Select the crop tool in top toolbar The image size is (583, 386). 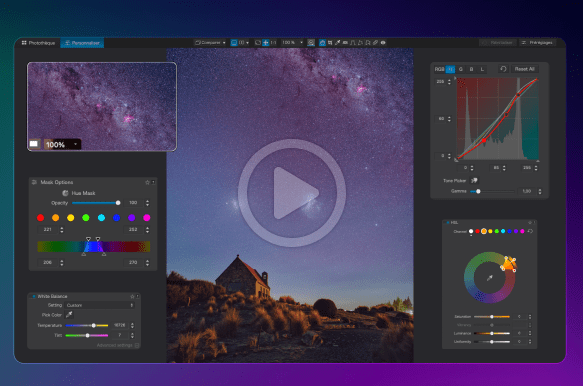click(x=330, y=43)
